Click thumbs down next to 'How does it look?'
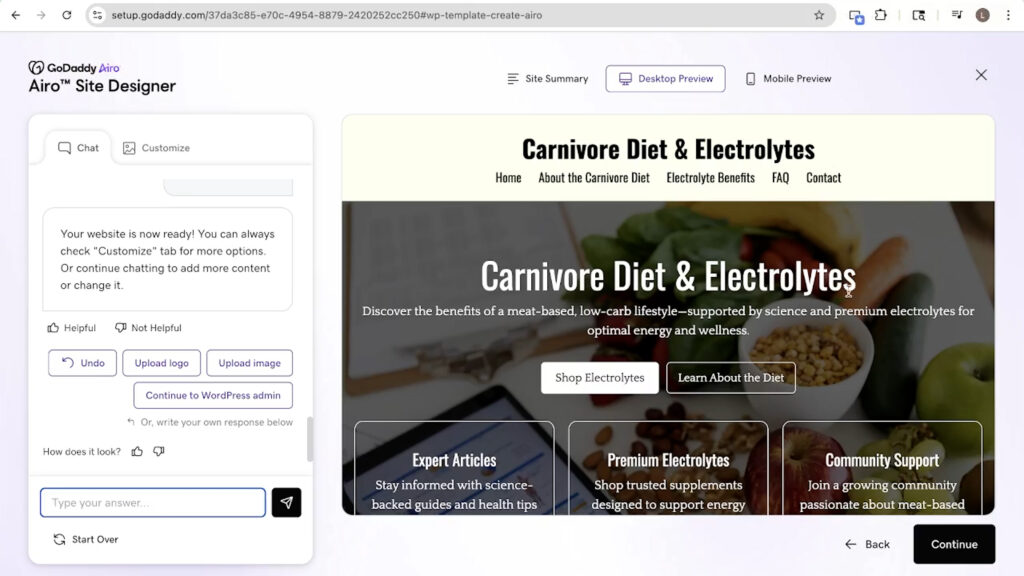This screenshot has height=576, width=1024. pyautogui.click(x=158, y=452)
